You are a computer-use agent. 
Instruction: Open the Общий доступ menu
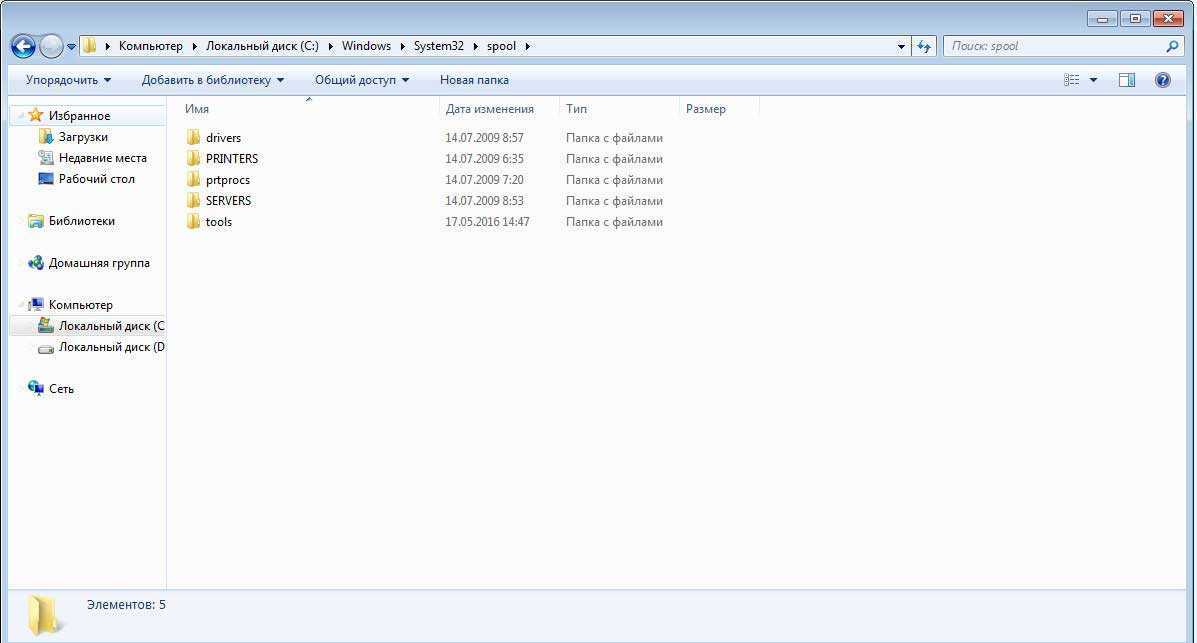point(362,80)
